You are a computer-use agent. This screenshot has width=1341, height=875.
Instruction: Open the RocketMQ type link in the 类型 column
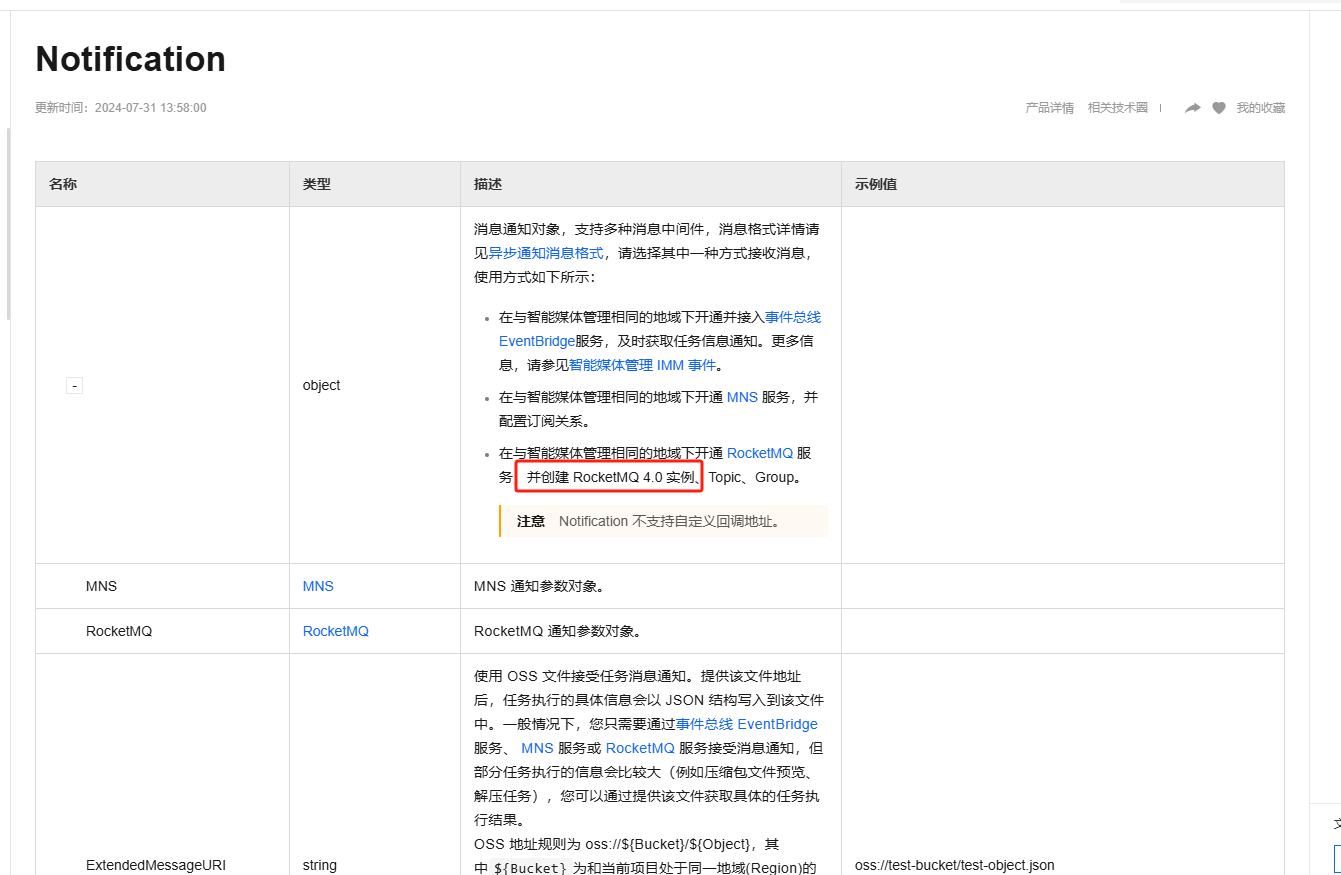(336, 631)
